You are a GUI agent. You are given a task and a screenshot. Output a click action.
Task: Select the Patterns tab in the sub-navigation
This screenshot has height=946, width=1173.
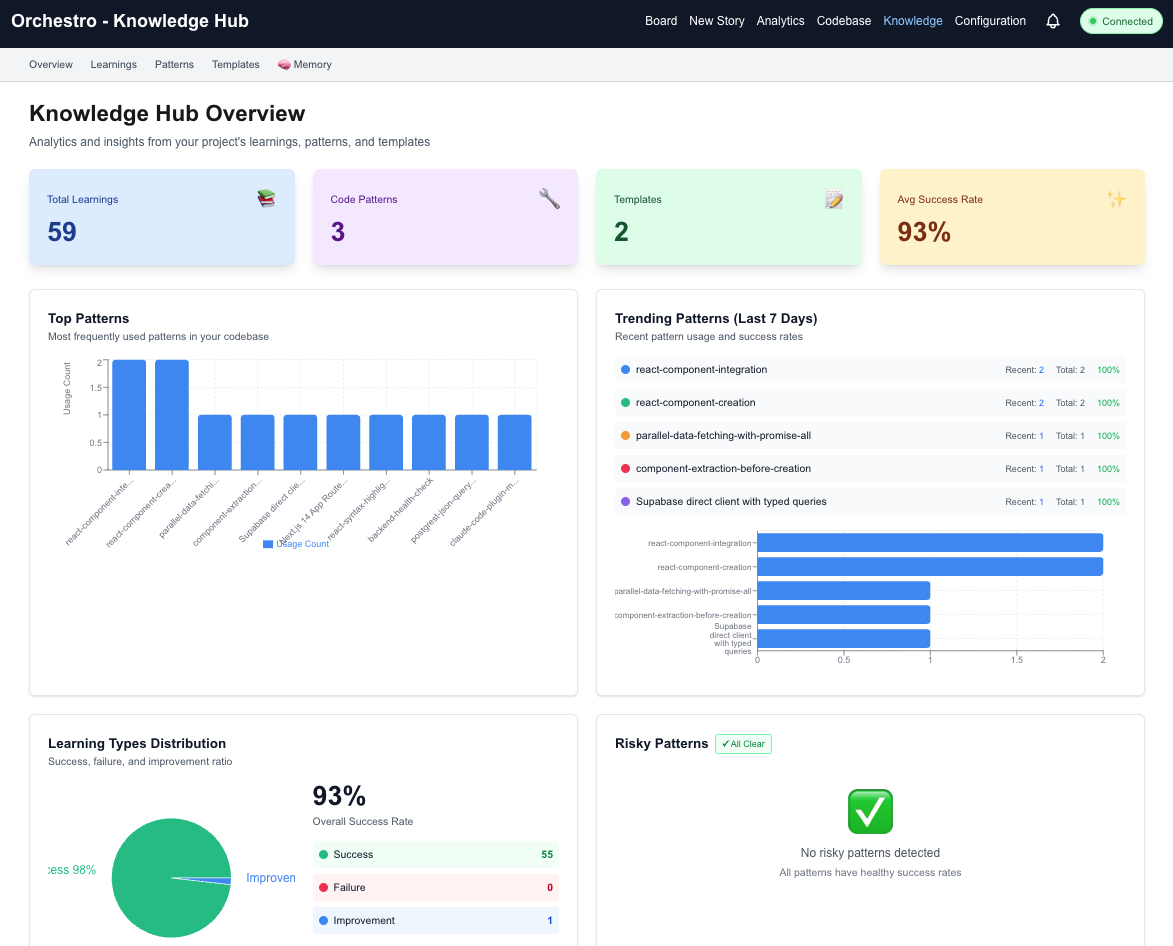click(174, 64)
